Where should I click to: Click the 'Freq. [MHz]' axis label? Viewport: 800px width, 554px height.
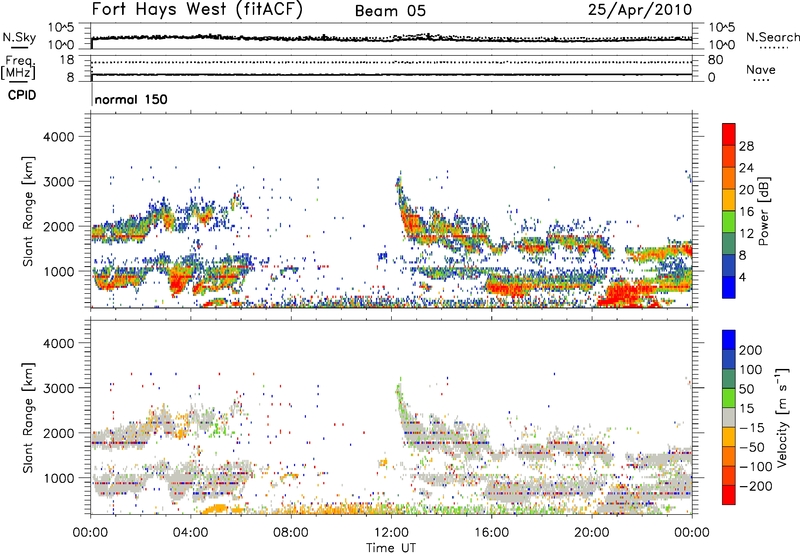pos(19,68)
